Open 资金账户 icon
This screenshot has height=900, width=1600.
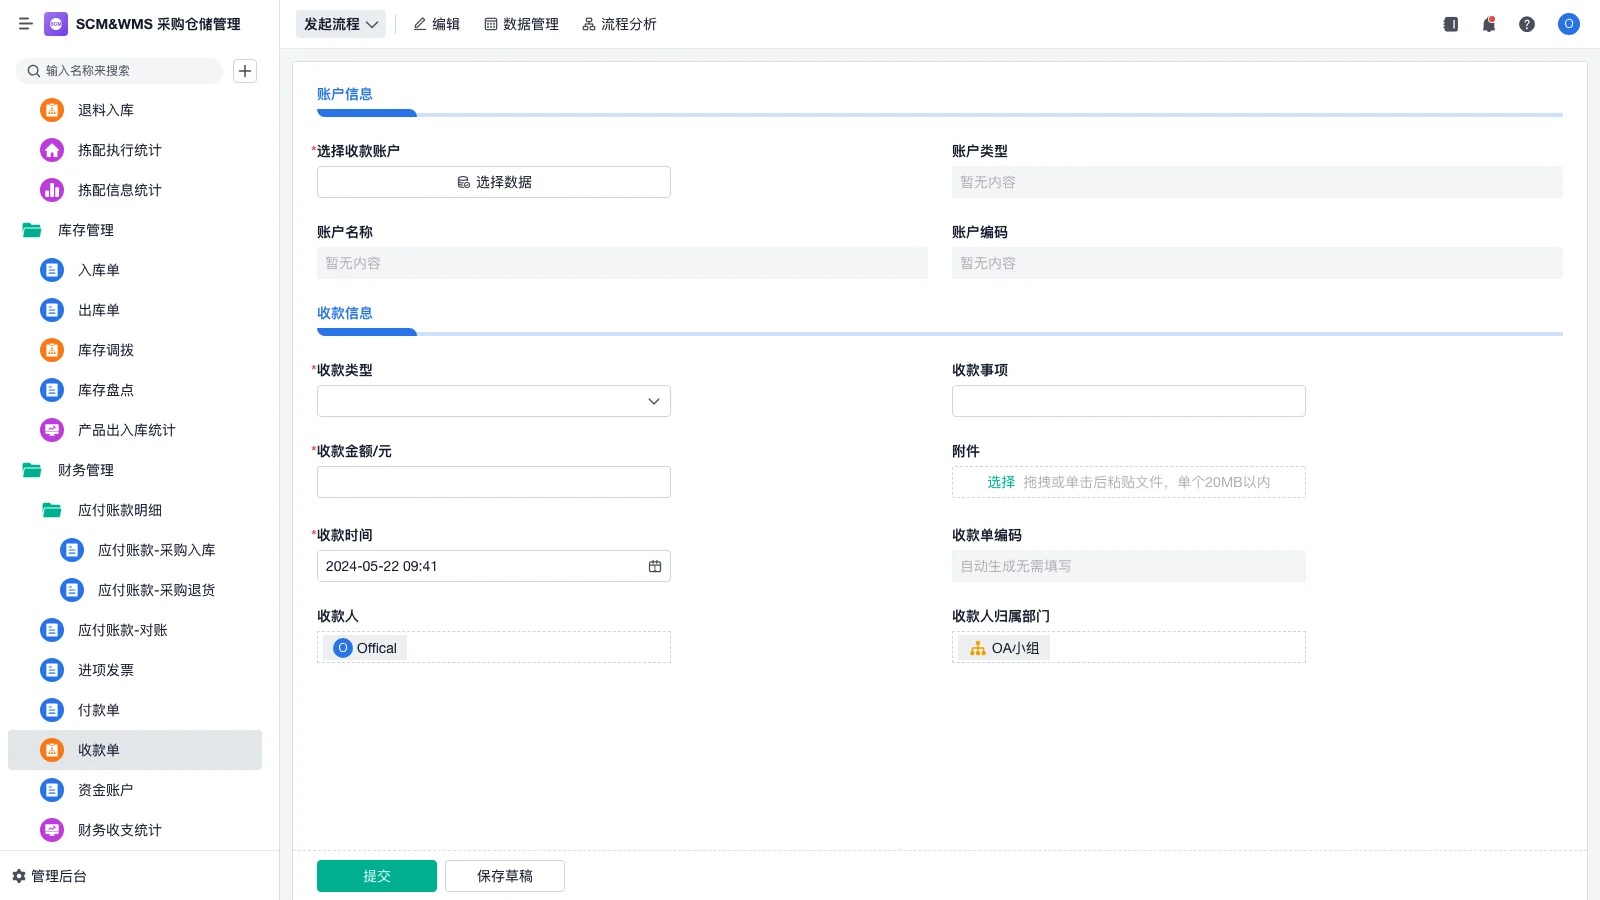point(52,790)
